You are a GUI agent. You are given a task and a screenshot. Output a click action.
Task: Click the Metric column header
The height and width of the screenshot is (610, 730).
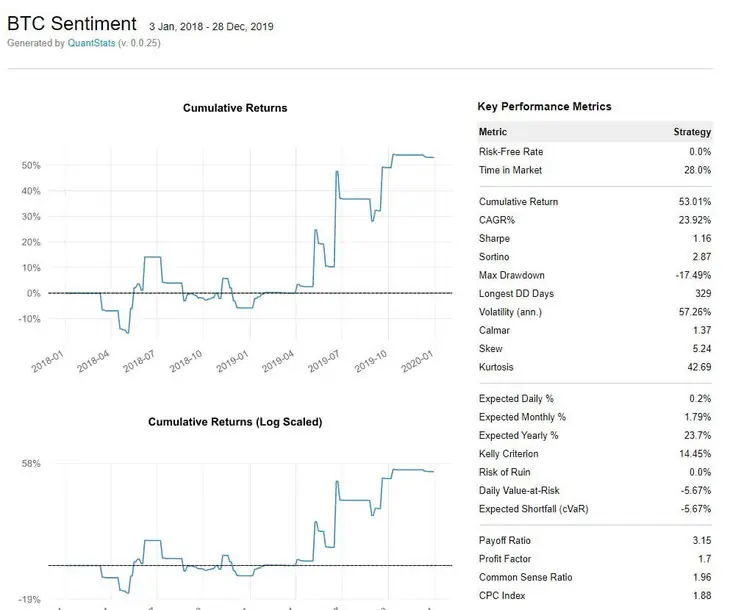493,132
